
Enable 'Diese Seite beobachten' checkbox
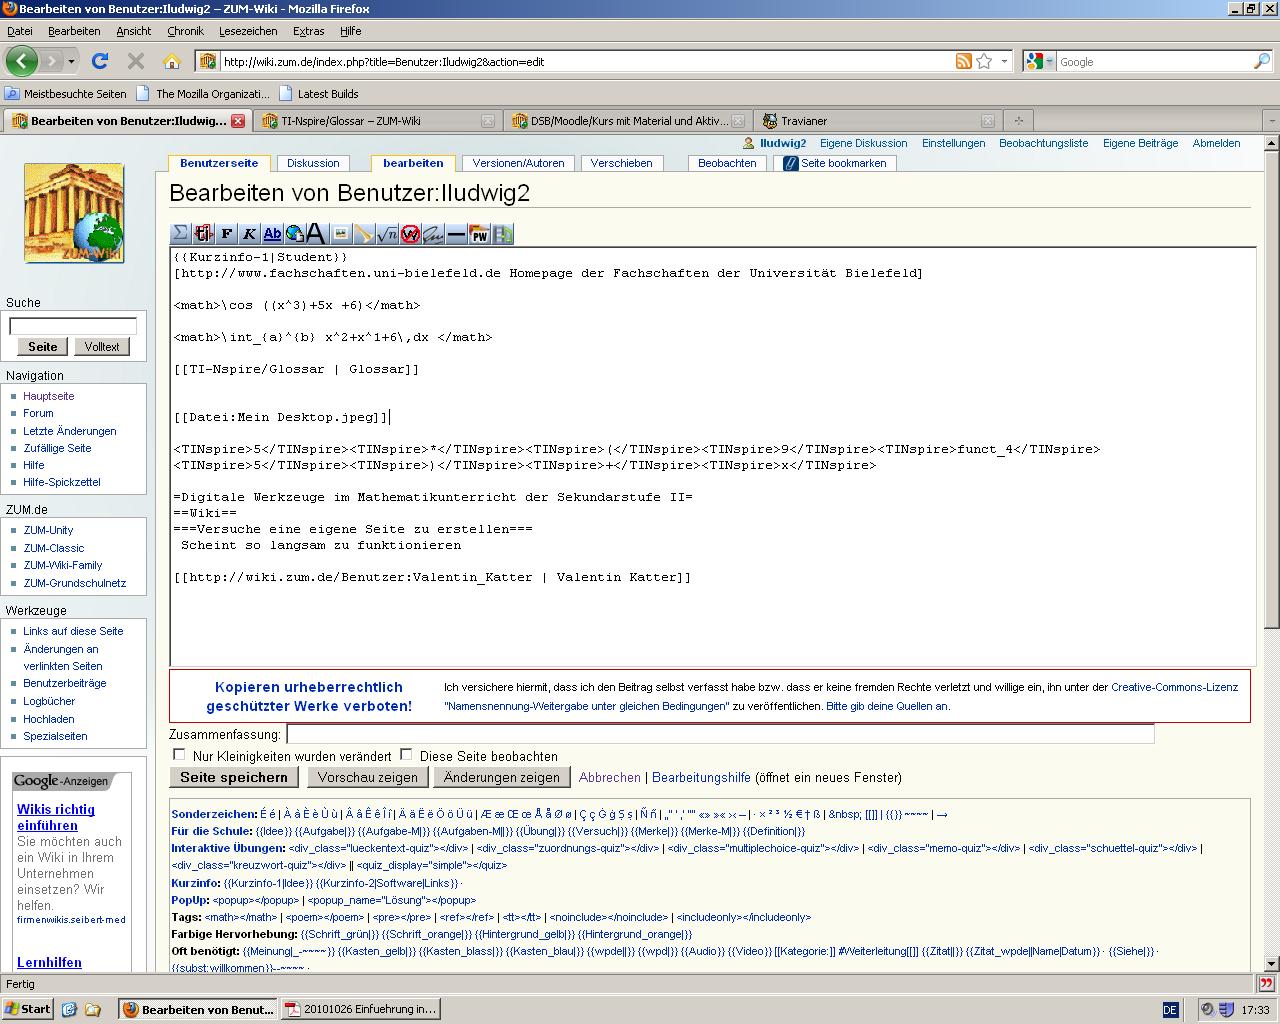[x=407, y=755]
